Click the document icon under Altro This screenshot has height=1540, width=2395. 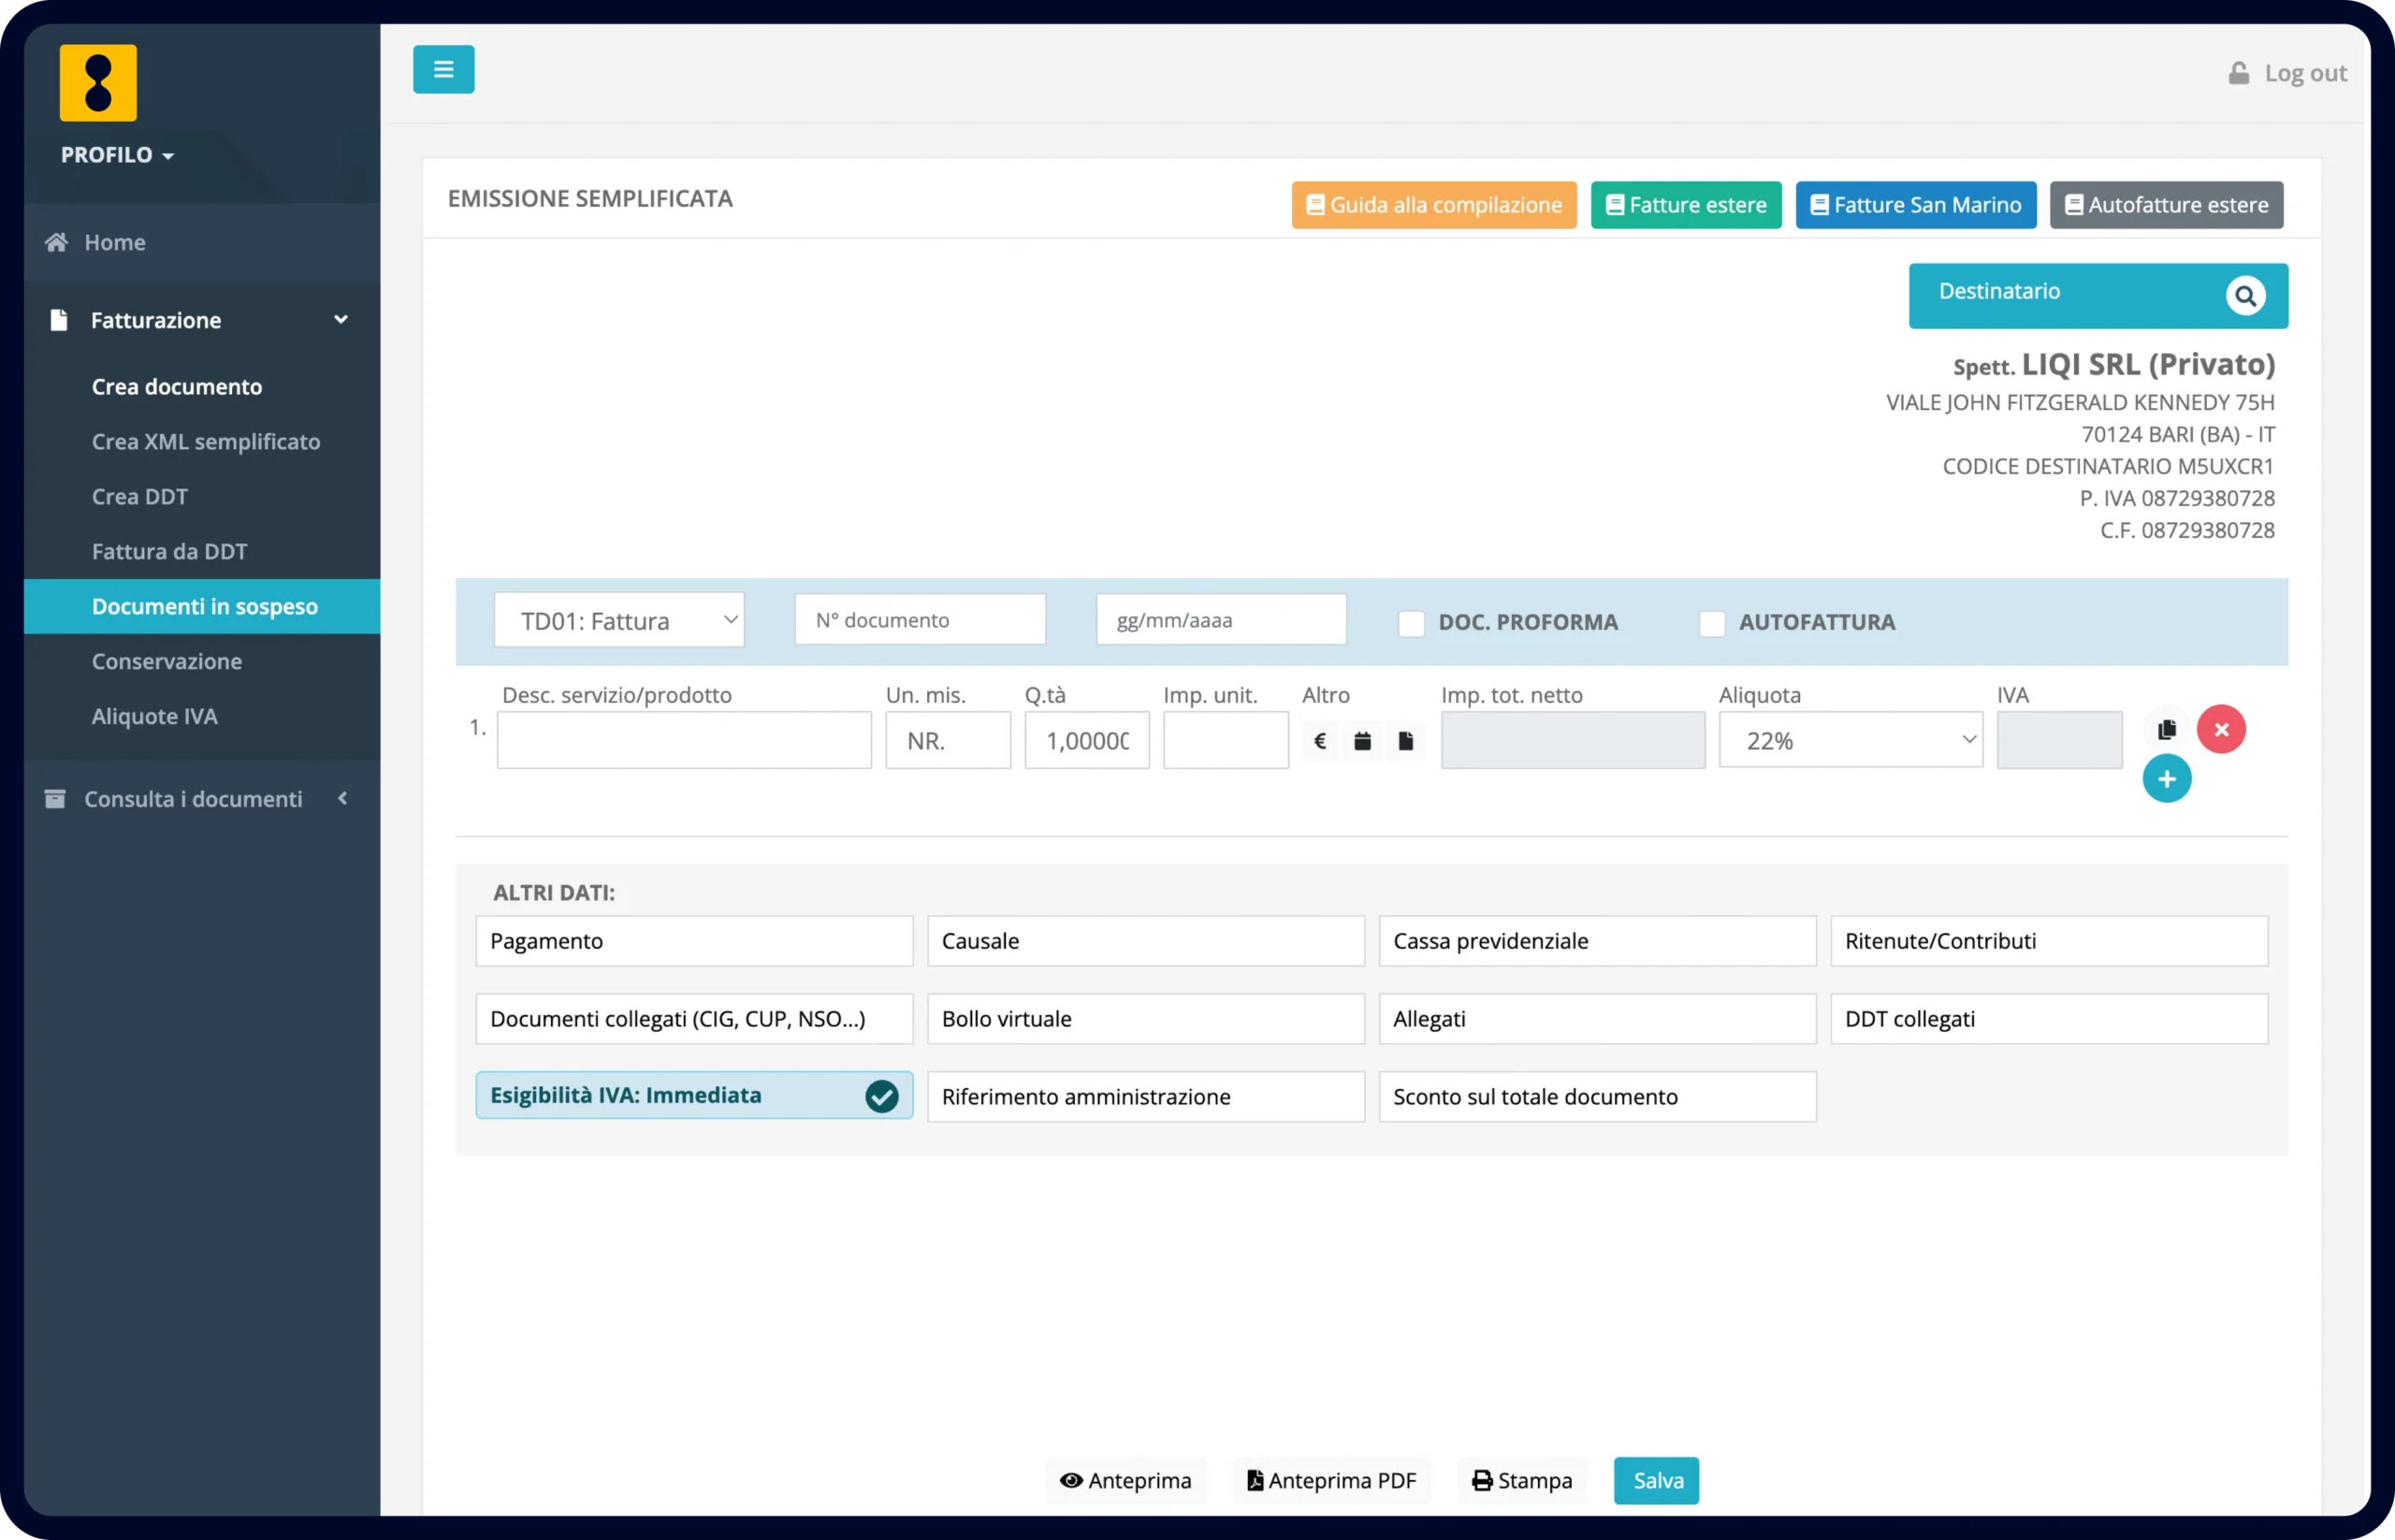pyautogui.click(x=1405, y=741)
